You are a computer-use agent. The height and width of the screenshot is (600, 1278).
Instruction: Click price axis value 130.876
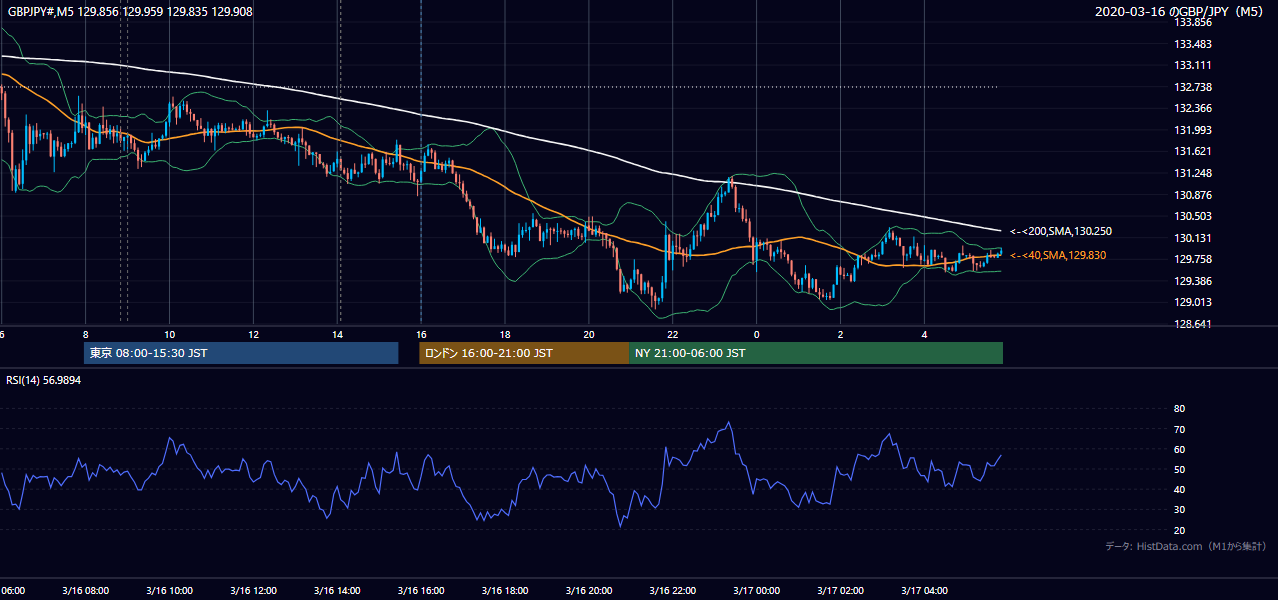[x=1192, y=195]
